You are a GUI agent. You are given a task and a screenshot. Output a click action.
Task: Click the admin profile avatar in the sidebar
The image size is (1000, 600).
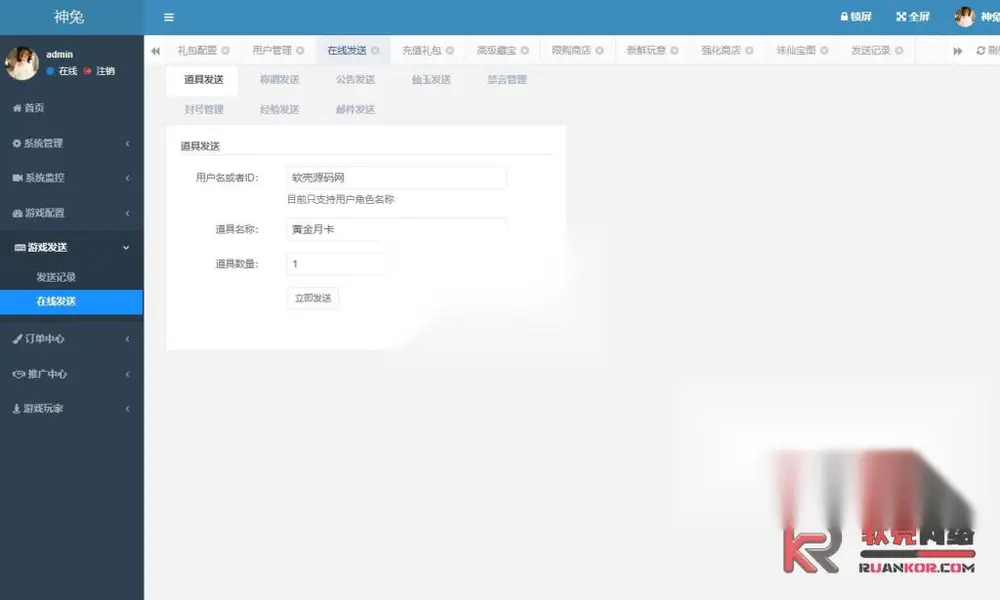click(x=22, y=63)
